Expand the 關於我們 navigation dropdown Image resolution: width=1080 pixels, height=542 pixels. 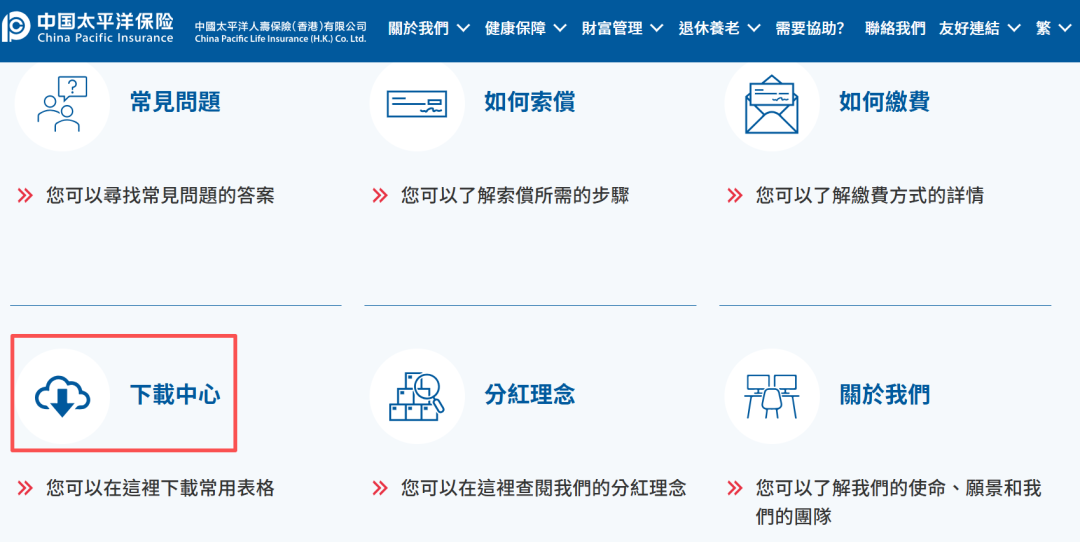coord(429,28)
